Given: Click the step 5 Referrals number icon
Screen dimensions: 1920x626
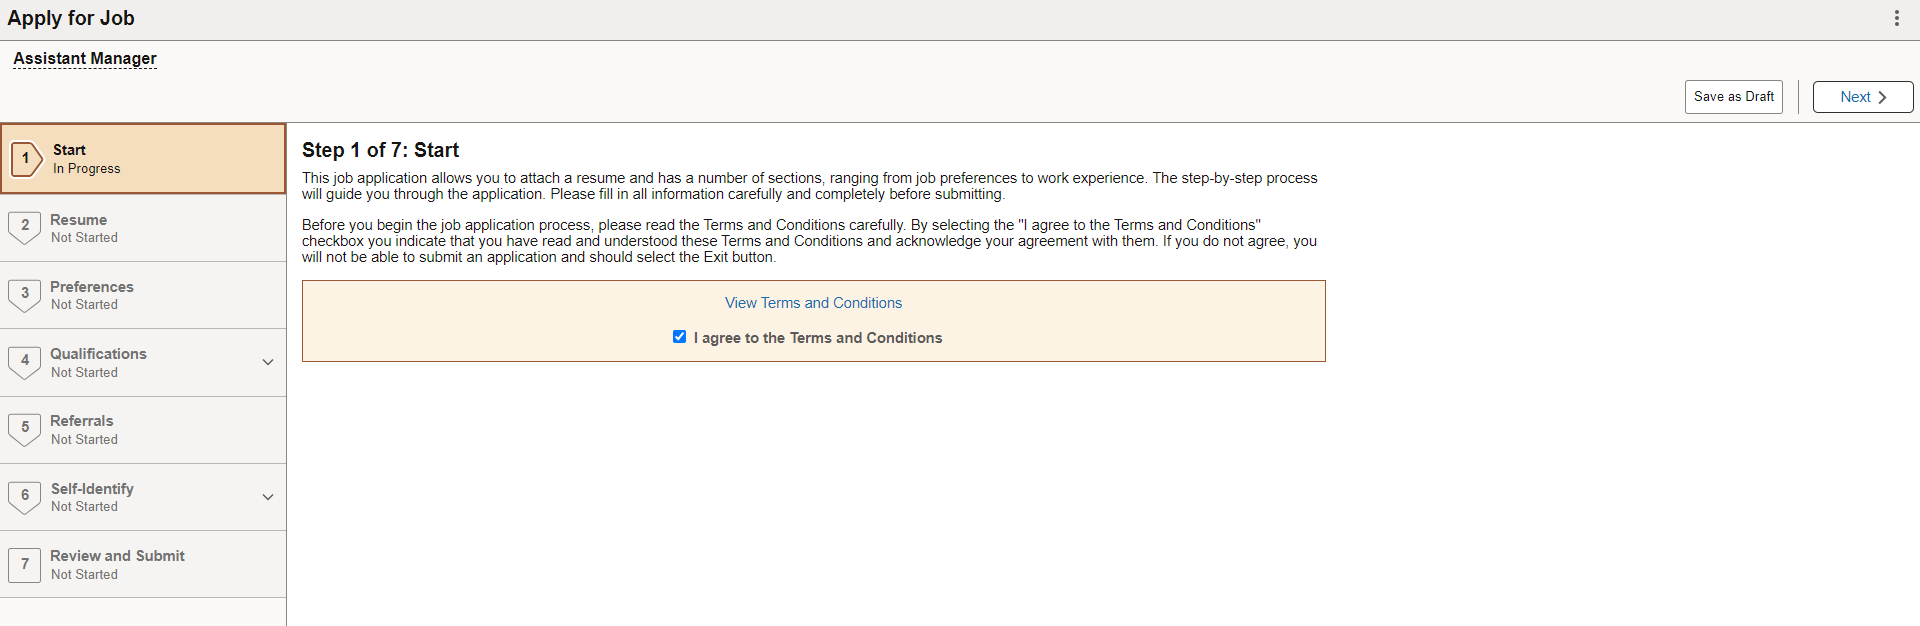Looking at the screenshot, I should click(25, 429).
